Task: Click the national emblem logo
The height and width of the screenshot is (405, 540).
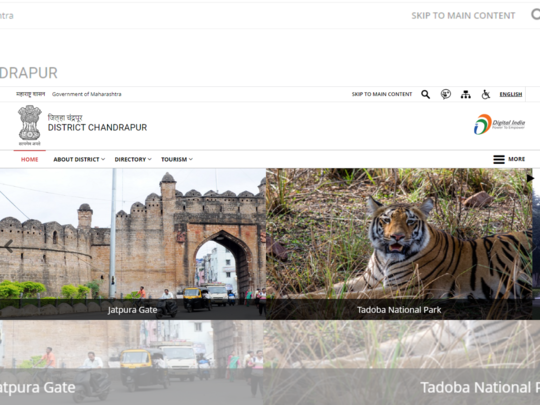Action: point(30,125)
